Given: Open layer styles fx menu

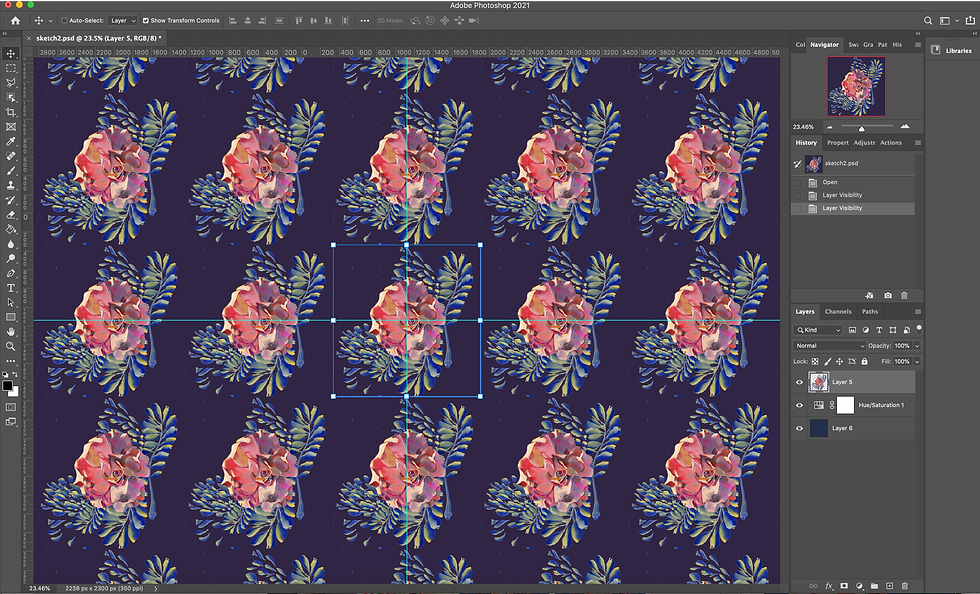Looking at the screenshot, I should 829,586.
